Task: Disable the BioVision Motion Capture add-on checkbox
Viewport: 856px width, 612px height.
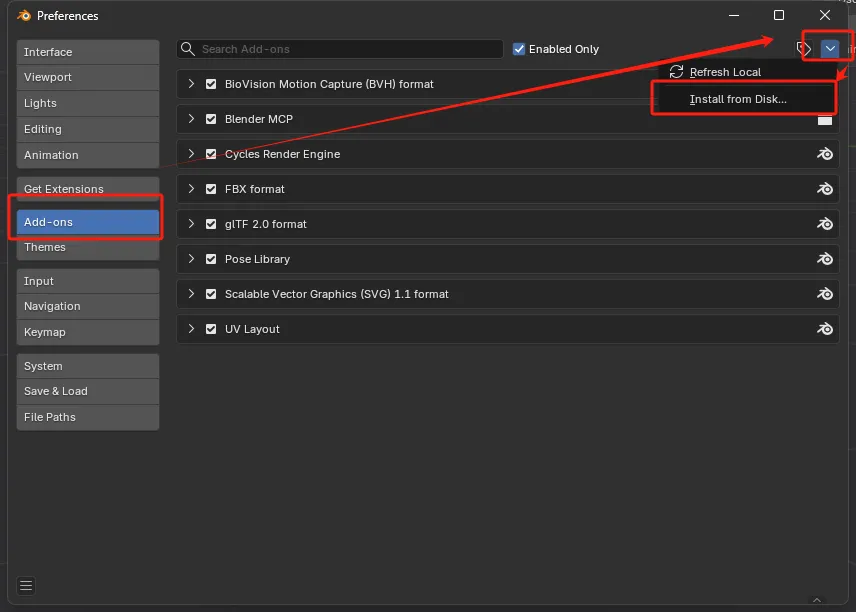Action: click(x=211, y=84)
